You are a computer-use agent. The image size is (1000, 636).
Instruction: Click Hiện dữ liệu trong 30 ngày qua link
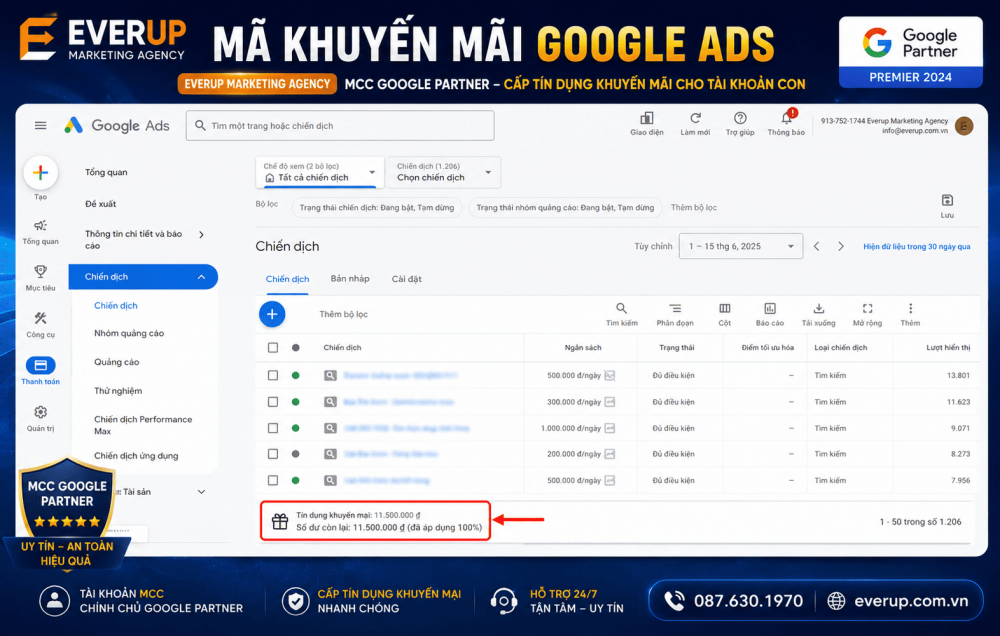click(916, 246)
